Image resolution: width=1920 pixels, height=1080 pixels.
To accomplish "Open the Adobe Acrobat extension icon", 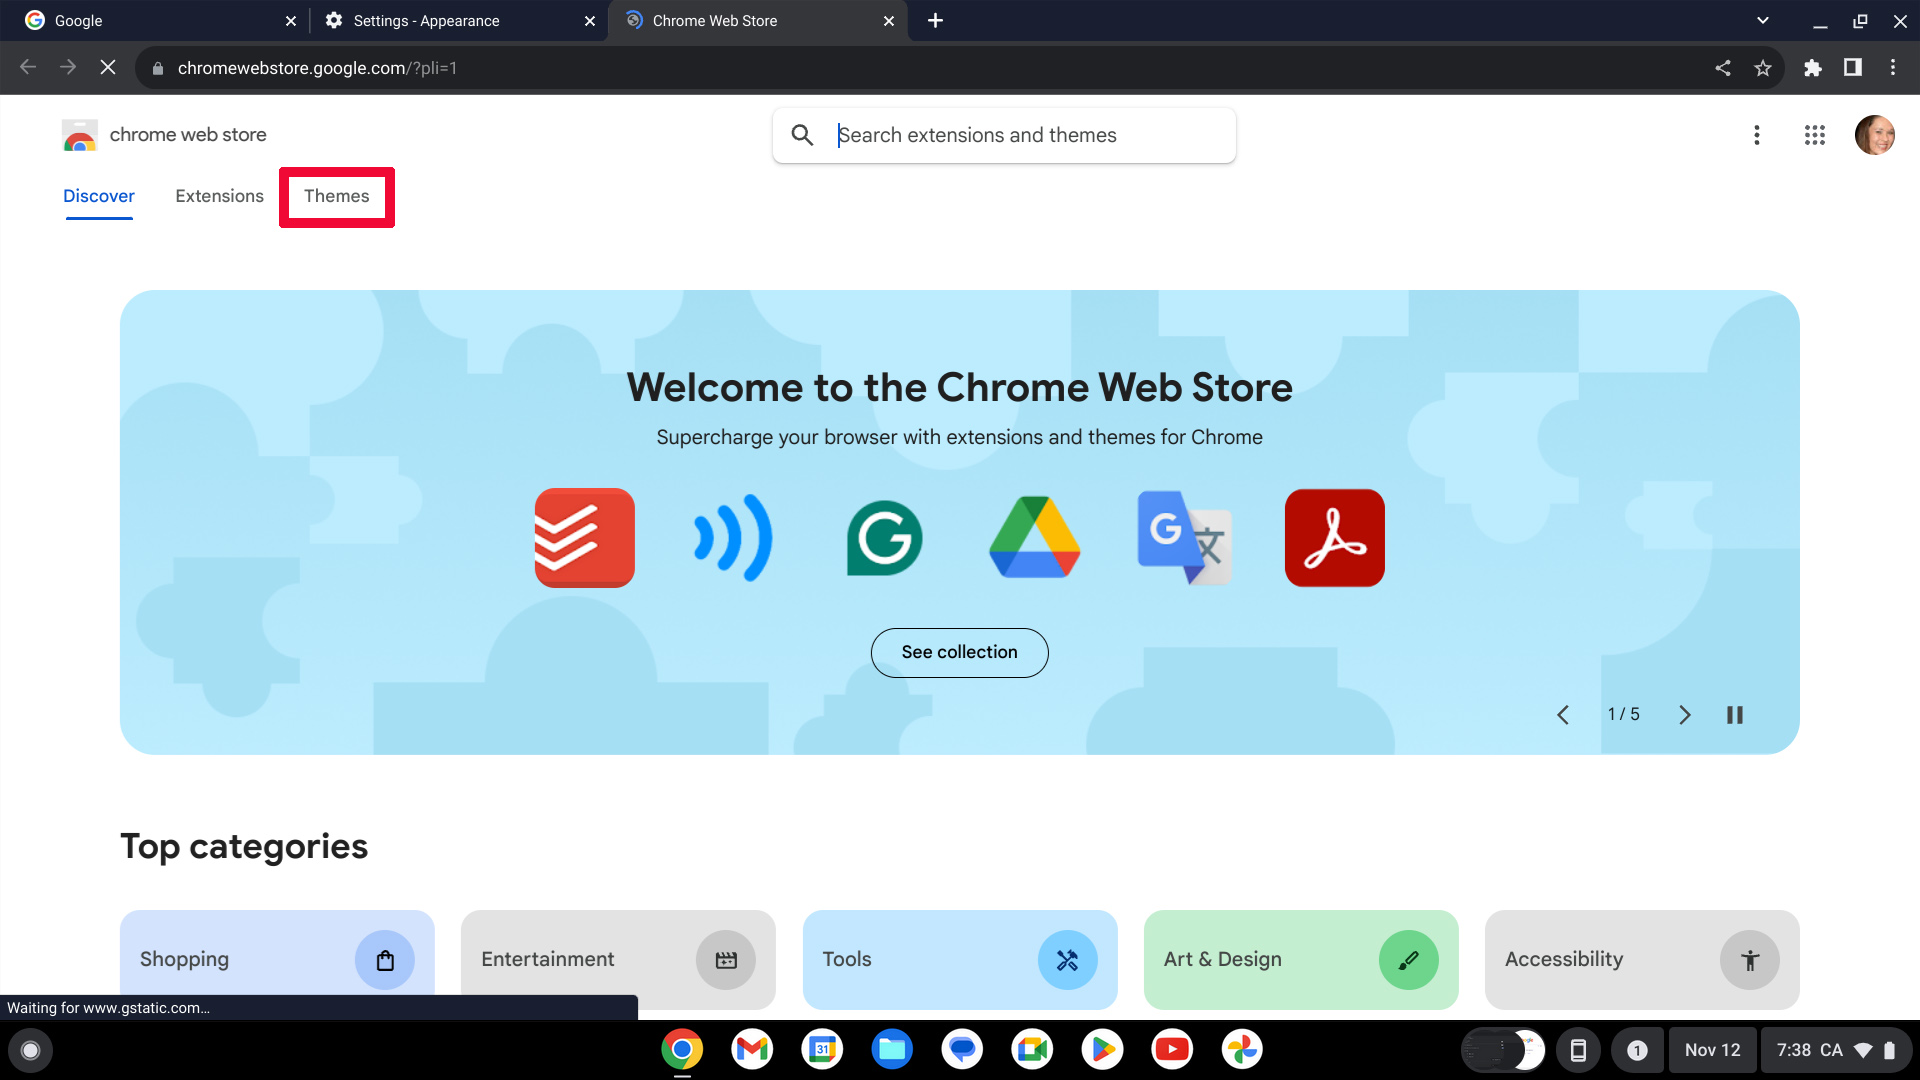I will [1334, 538].
